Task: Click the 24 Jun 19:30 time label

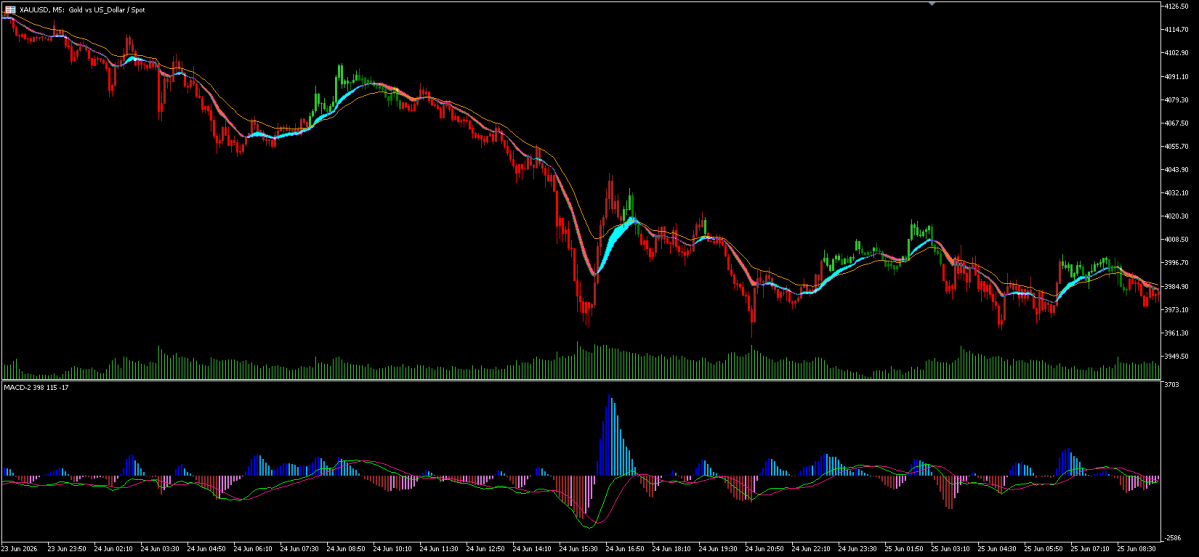Action: (x=719, y=549)
